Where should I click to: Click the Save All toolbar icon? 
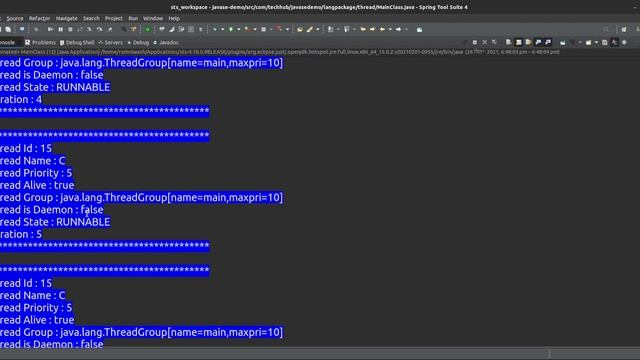coord(8,29)
